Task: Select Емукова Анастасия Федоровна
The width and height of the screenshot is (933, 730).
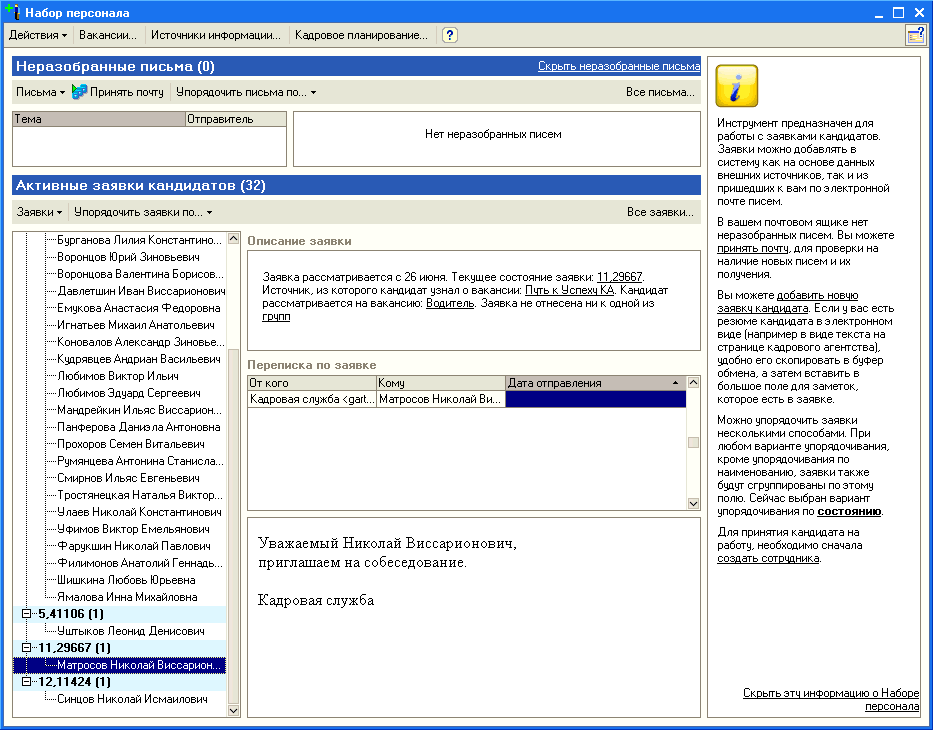Action: 139,308
